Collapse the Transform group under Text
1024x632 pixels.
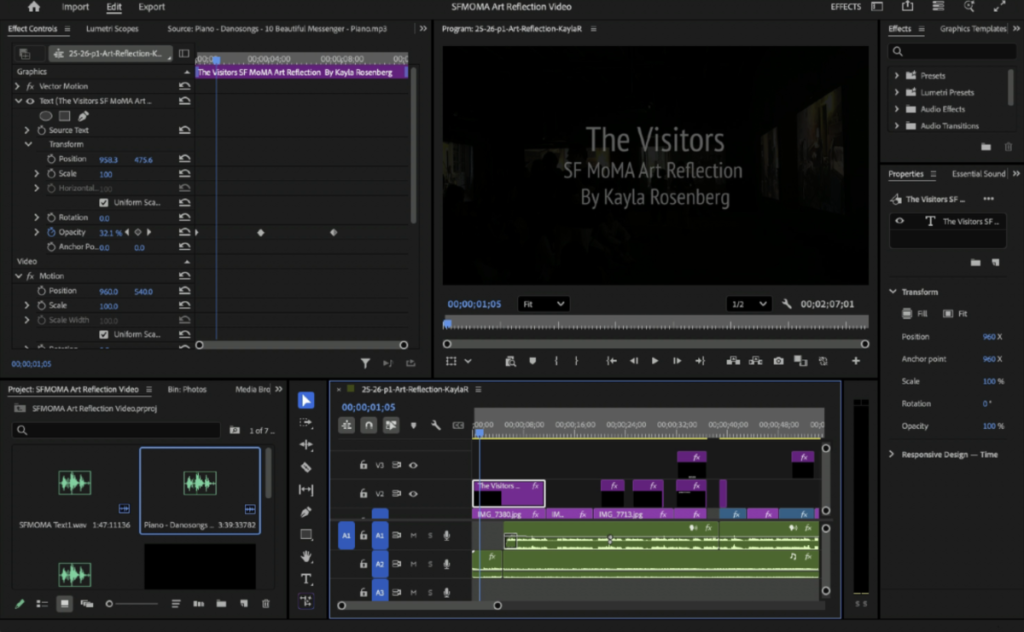tap(28, 144)
